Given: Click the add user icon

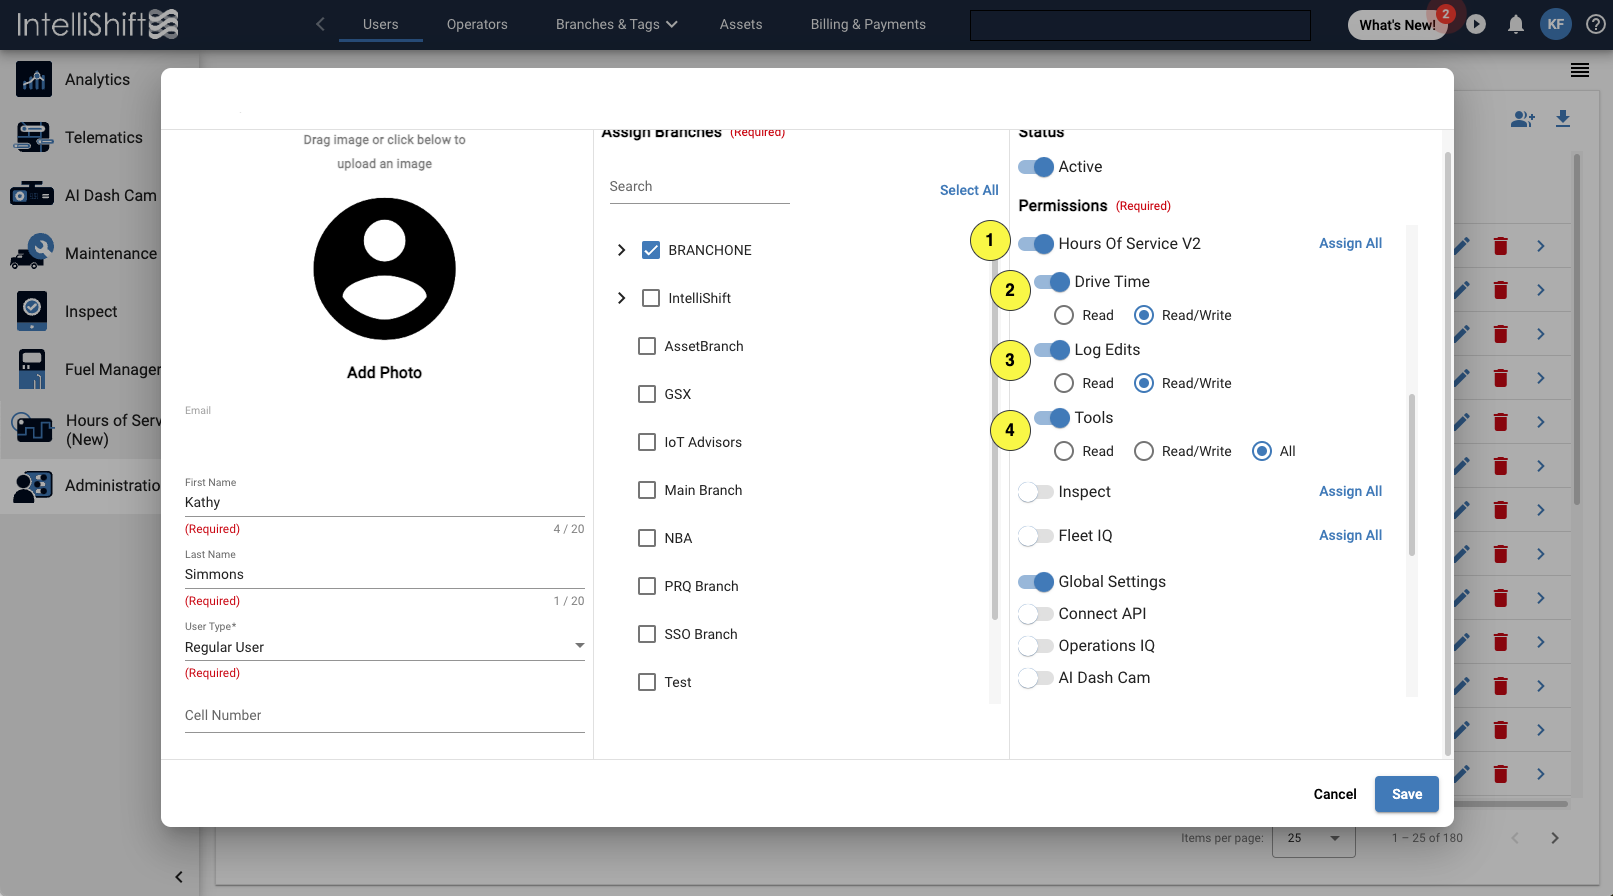Looking at the screenshot, I should click(1523, 119).
